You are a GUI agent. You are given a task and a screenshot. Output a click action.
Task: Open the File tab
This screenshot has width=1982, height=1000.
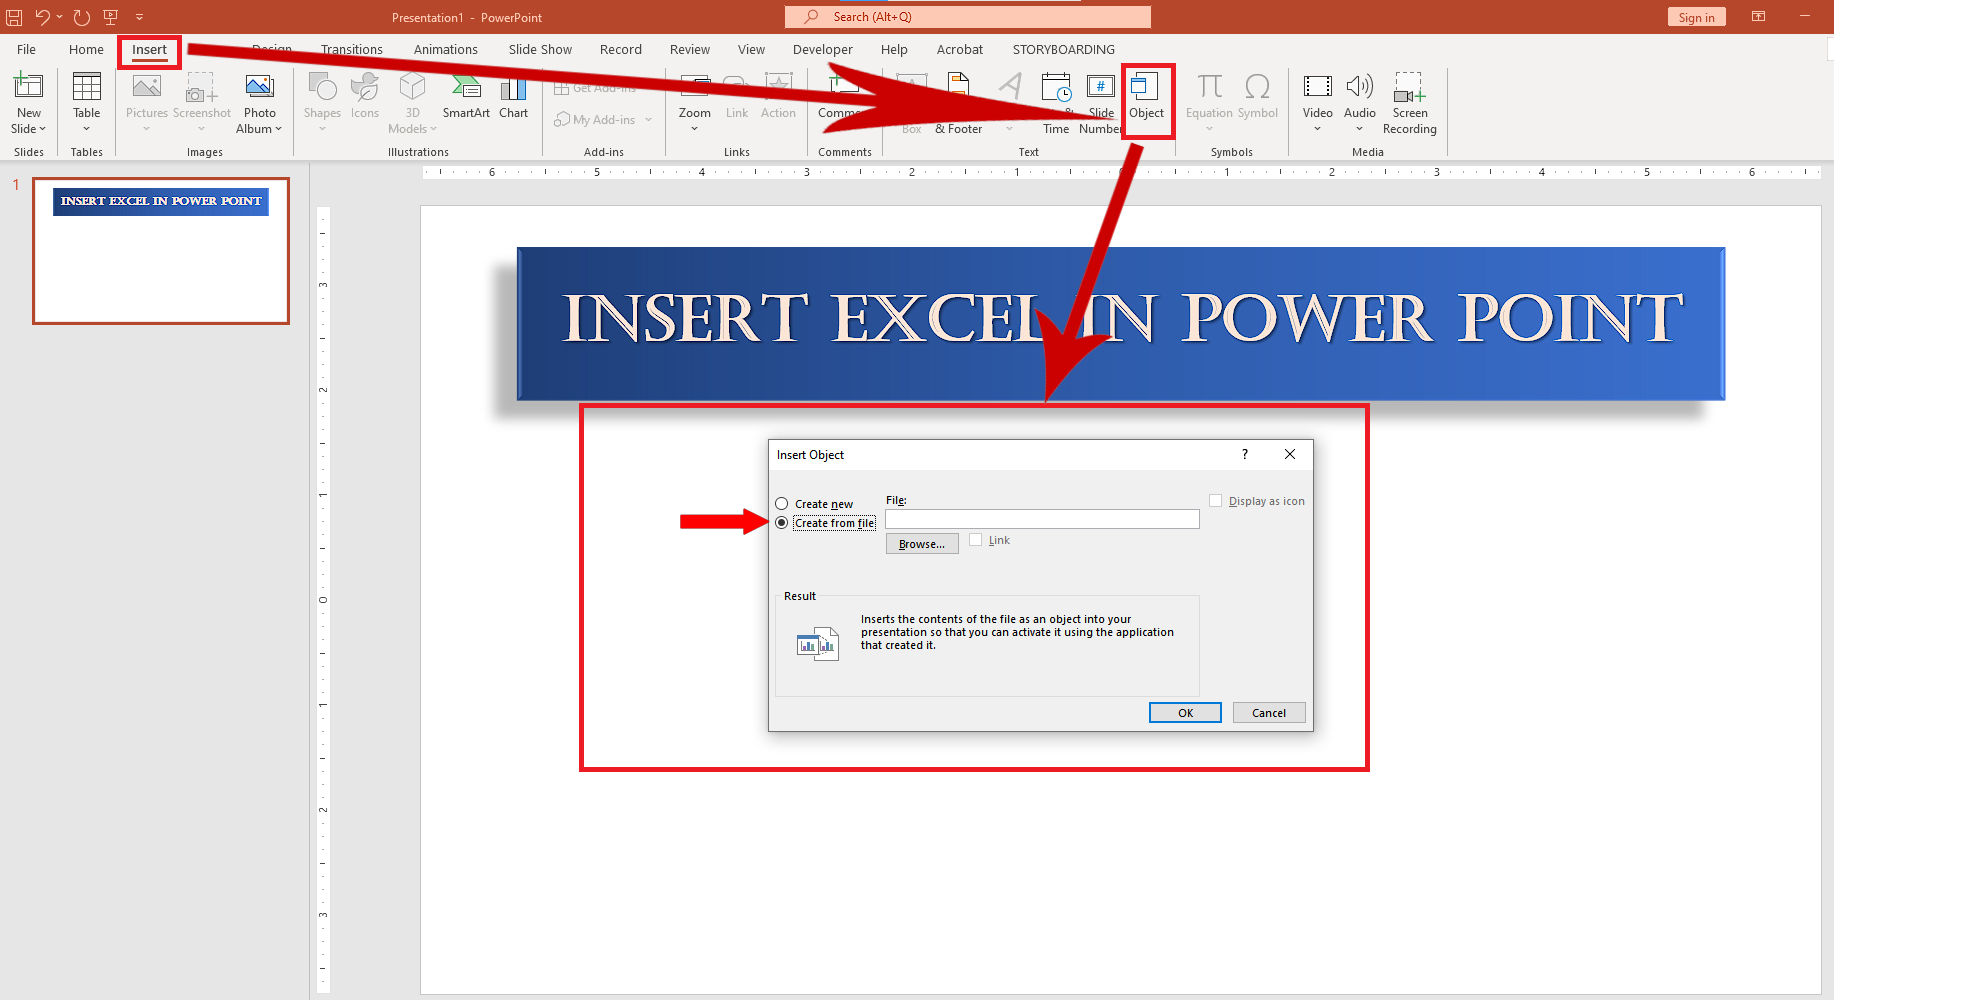(x=27, y=49)
